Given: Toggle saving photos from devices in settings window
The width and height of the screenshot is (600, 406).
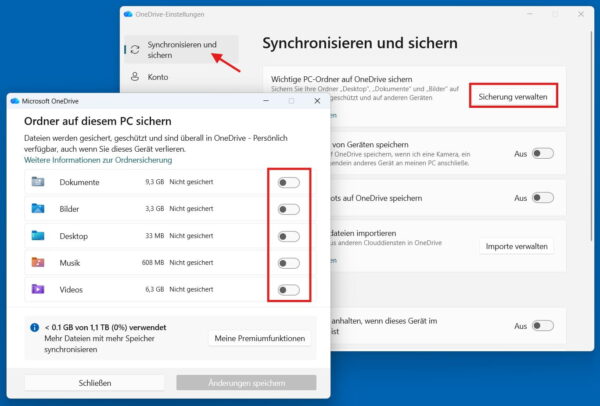Looking at the screenshot, I should pyautogui.click(x=543, y=153).
